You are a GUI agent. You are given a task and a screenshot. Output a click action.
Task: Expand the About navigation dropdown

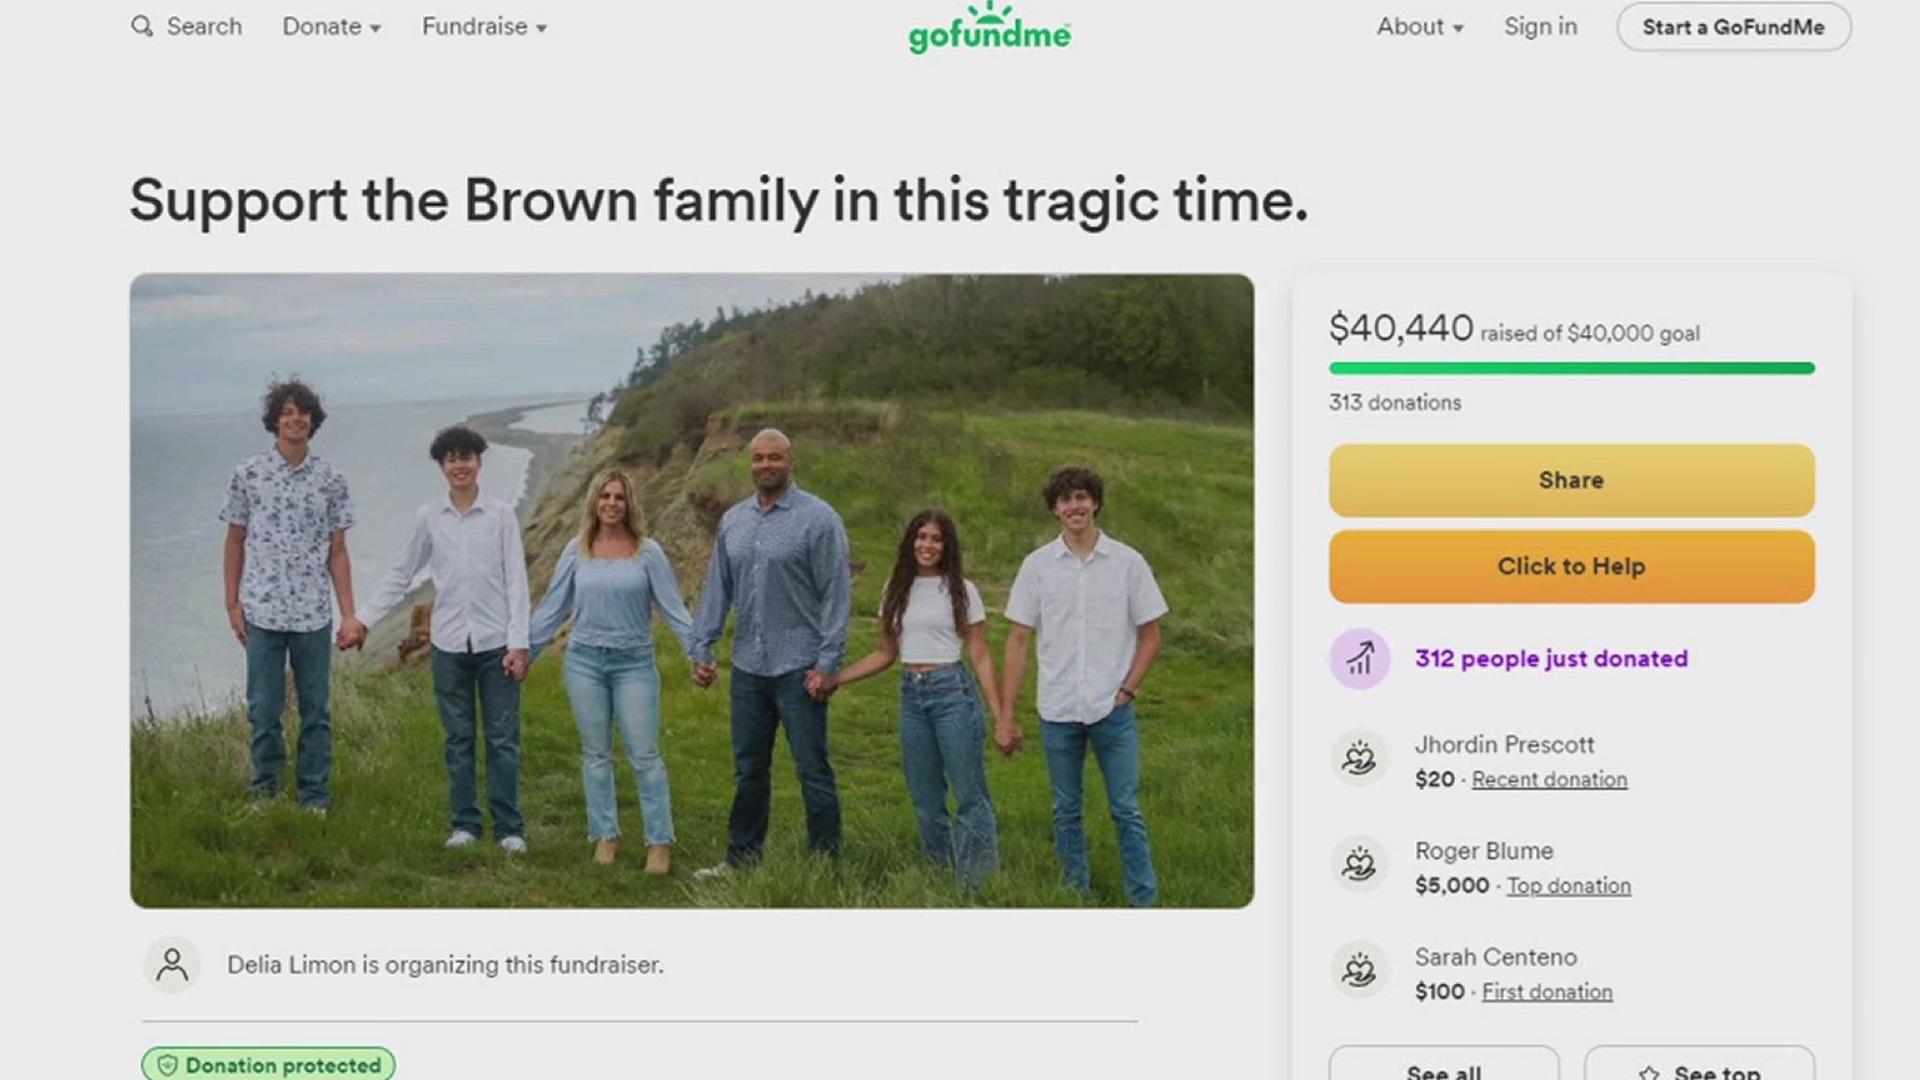[1418, 26]
